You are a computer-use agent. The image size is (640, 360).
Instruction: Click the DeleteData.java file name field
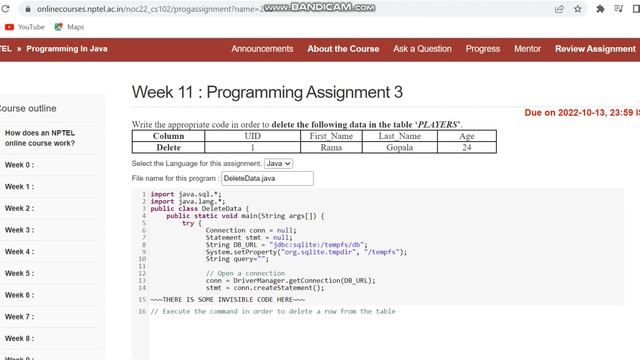click(x=267, y=178)
